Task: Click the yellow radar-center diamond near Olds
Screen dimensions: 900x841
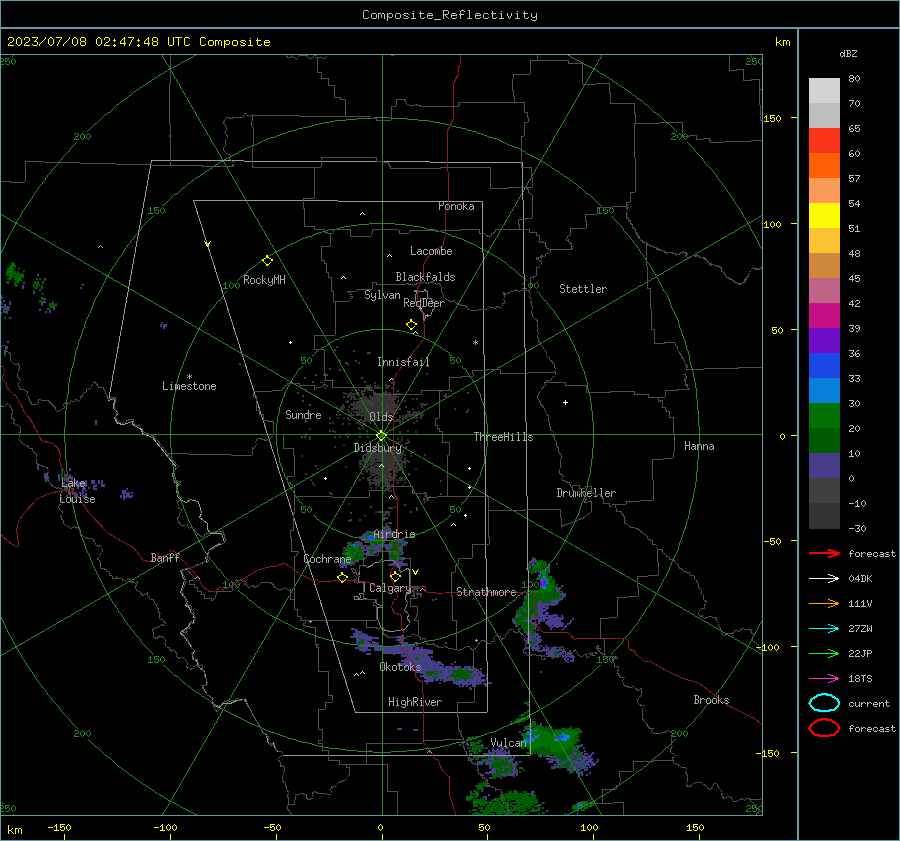Action: tap(381, 436)
